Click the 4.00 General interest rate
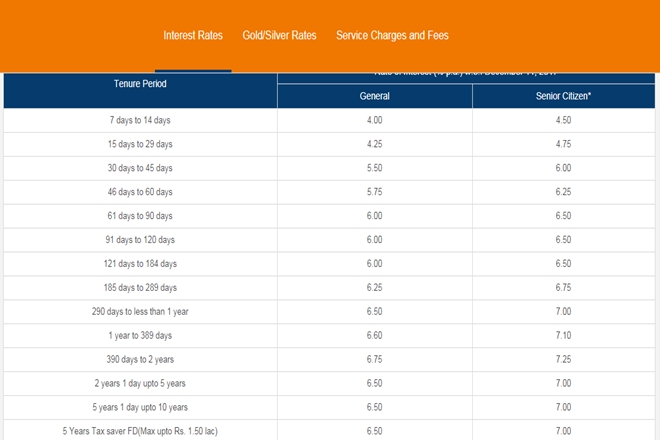Screen dimensions: 660x440 374,120
